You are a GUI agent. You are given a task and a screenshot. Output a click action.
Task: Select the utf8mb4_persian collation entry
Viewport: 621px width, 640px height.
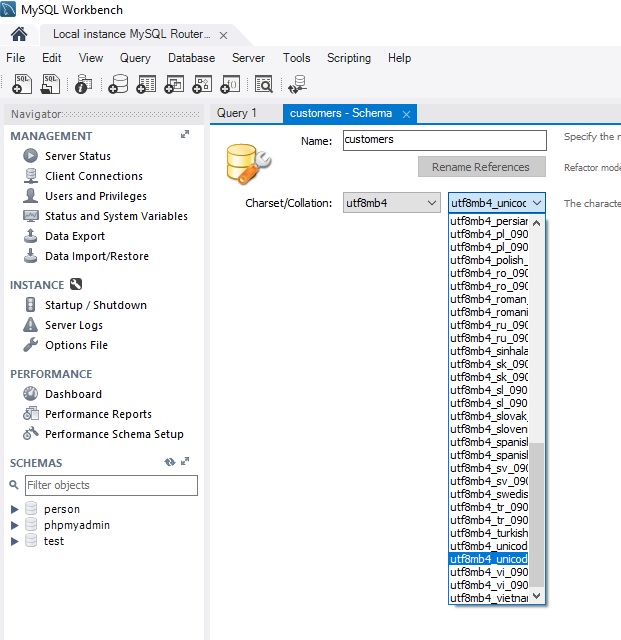[489, 221]
